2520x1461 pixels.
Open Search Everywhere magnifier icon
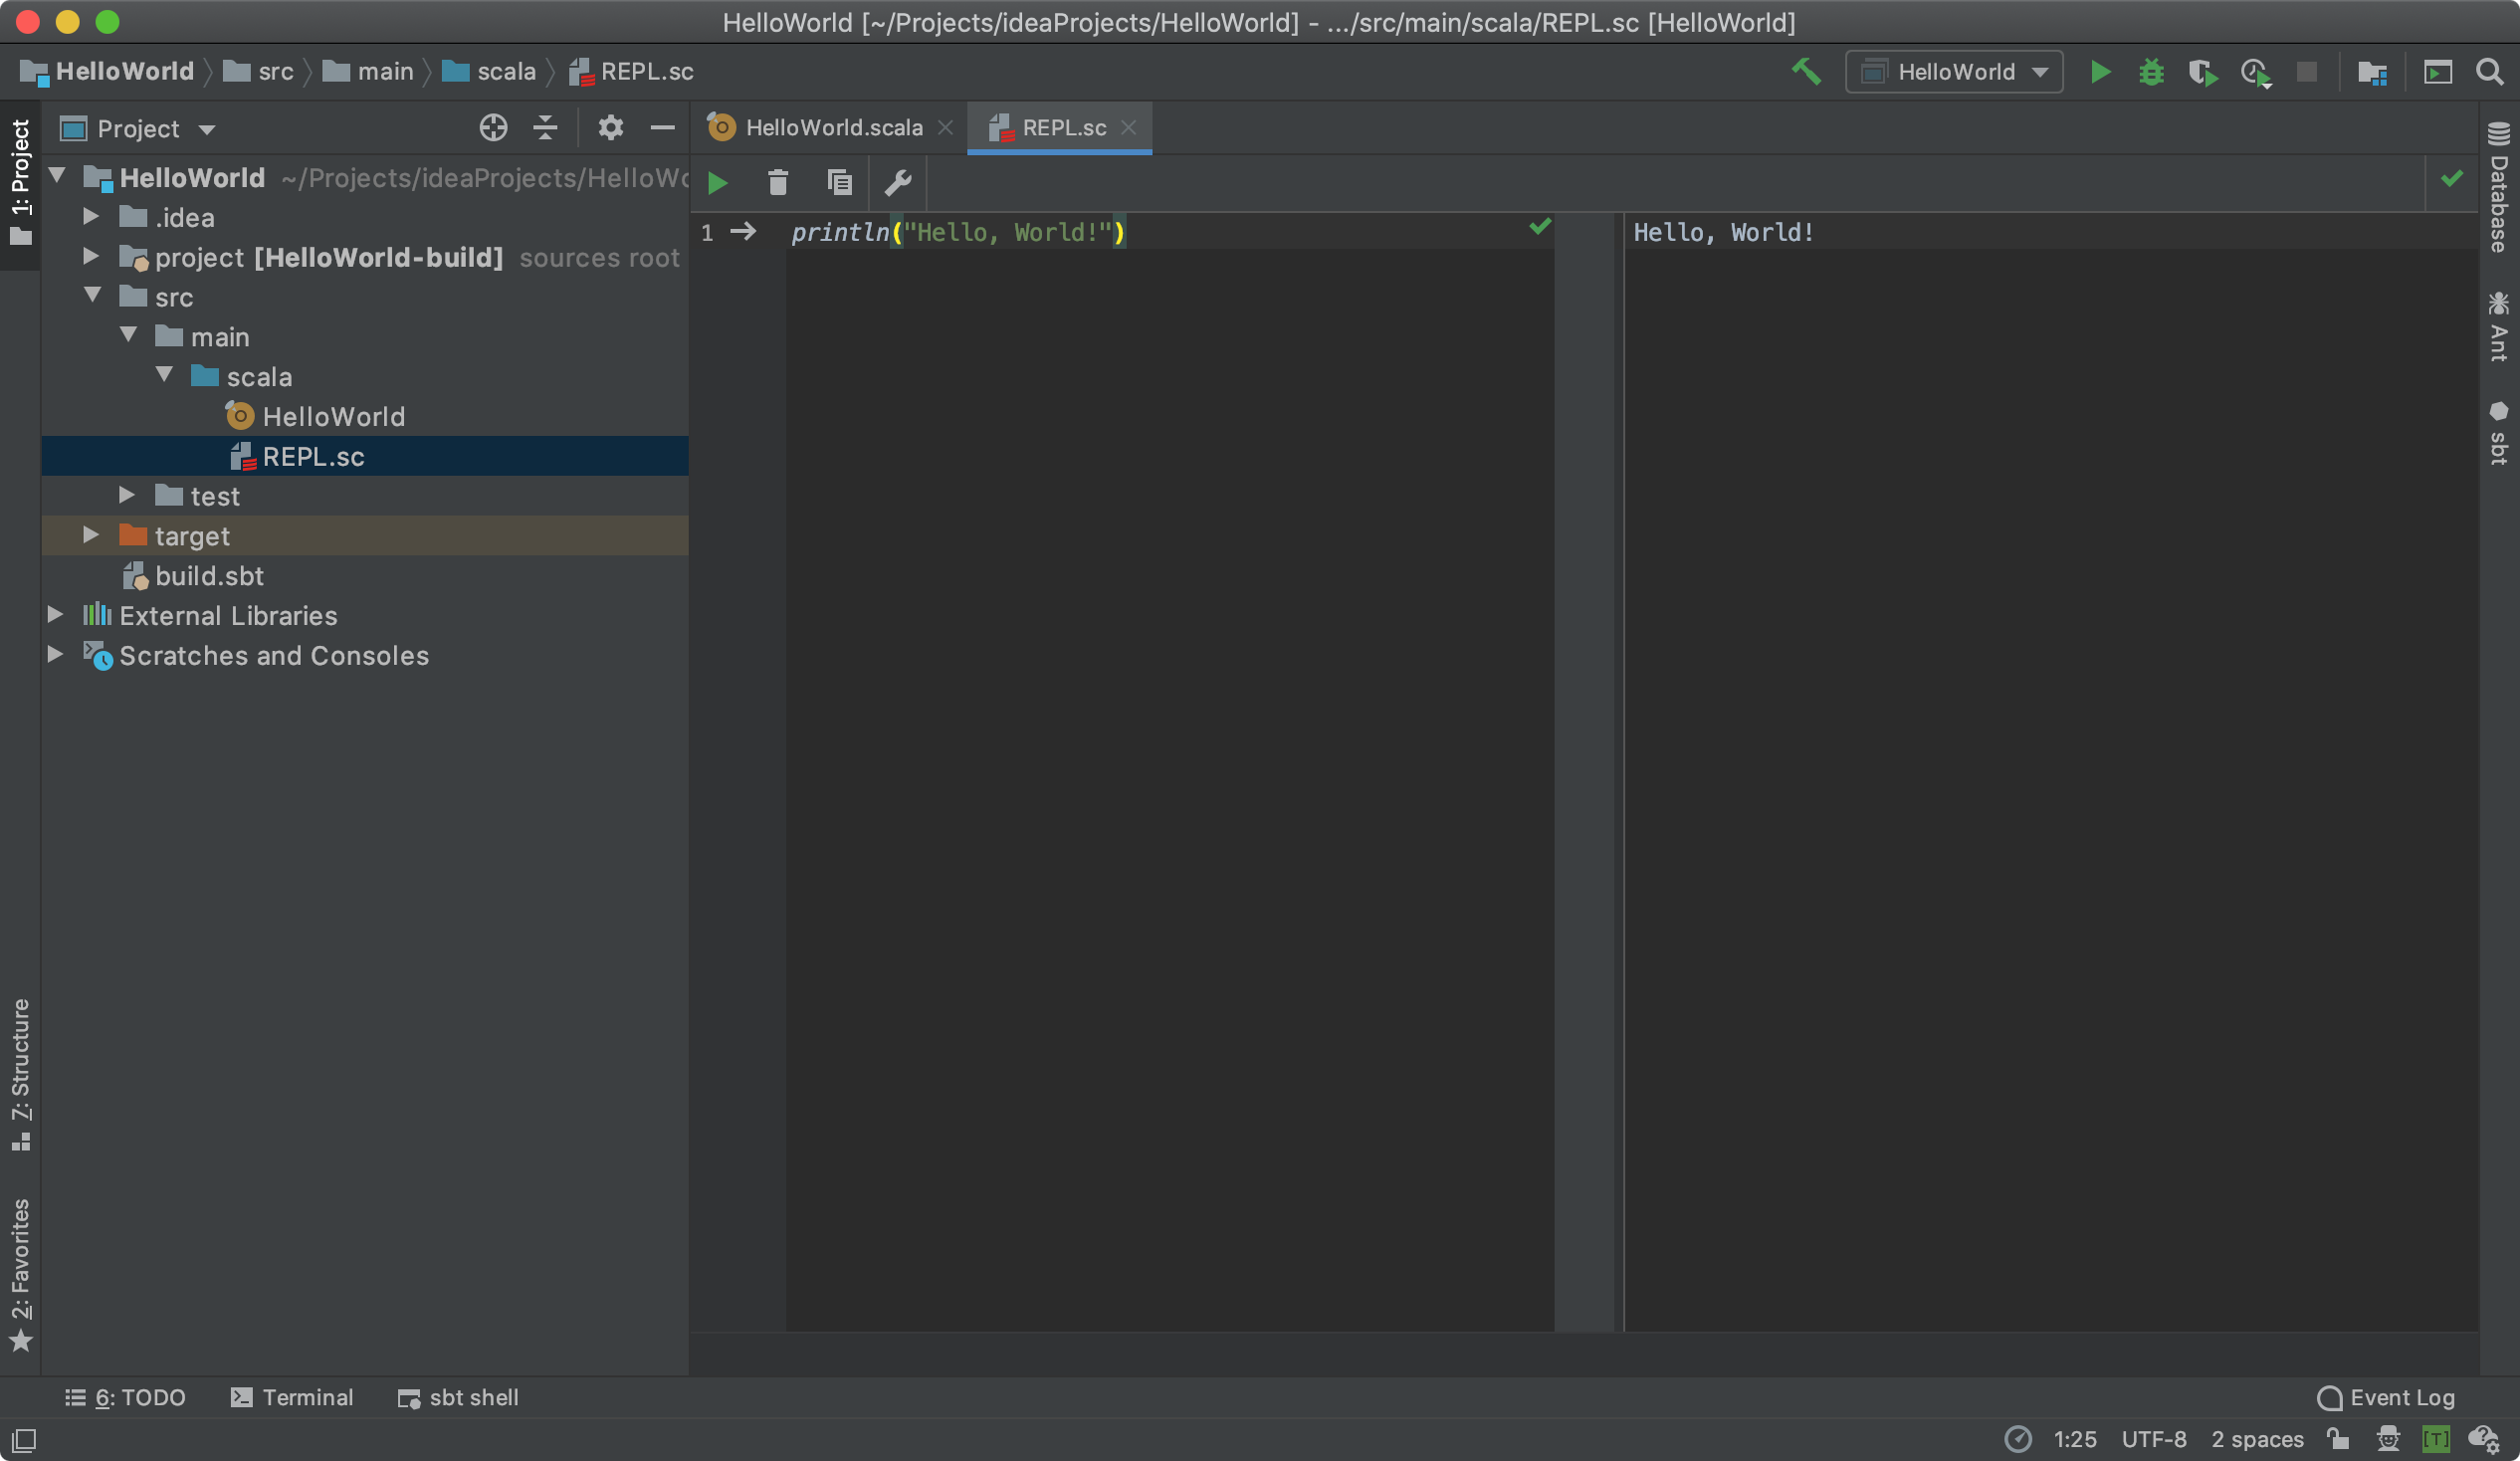pos(2489,72)
